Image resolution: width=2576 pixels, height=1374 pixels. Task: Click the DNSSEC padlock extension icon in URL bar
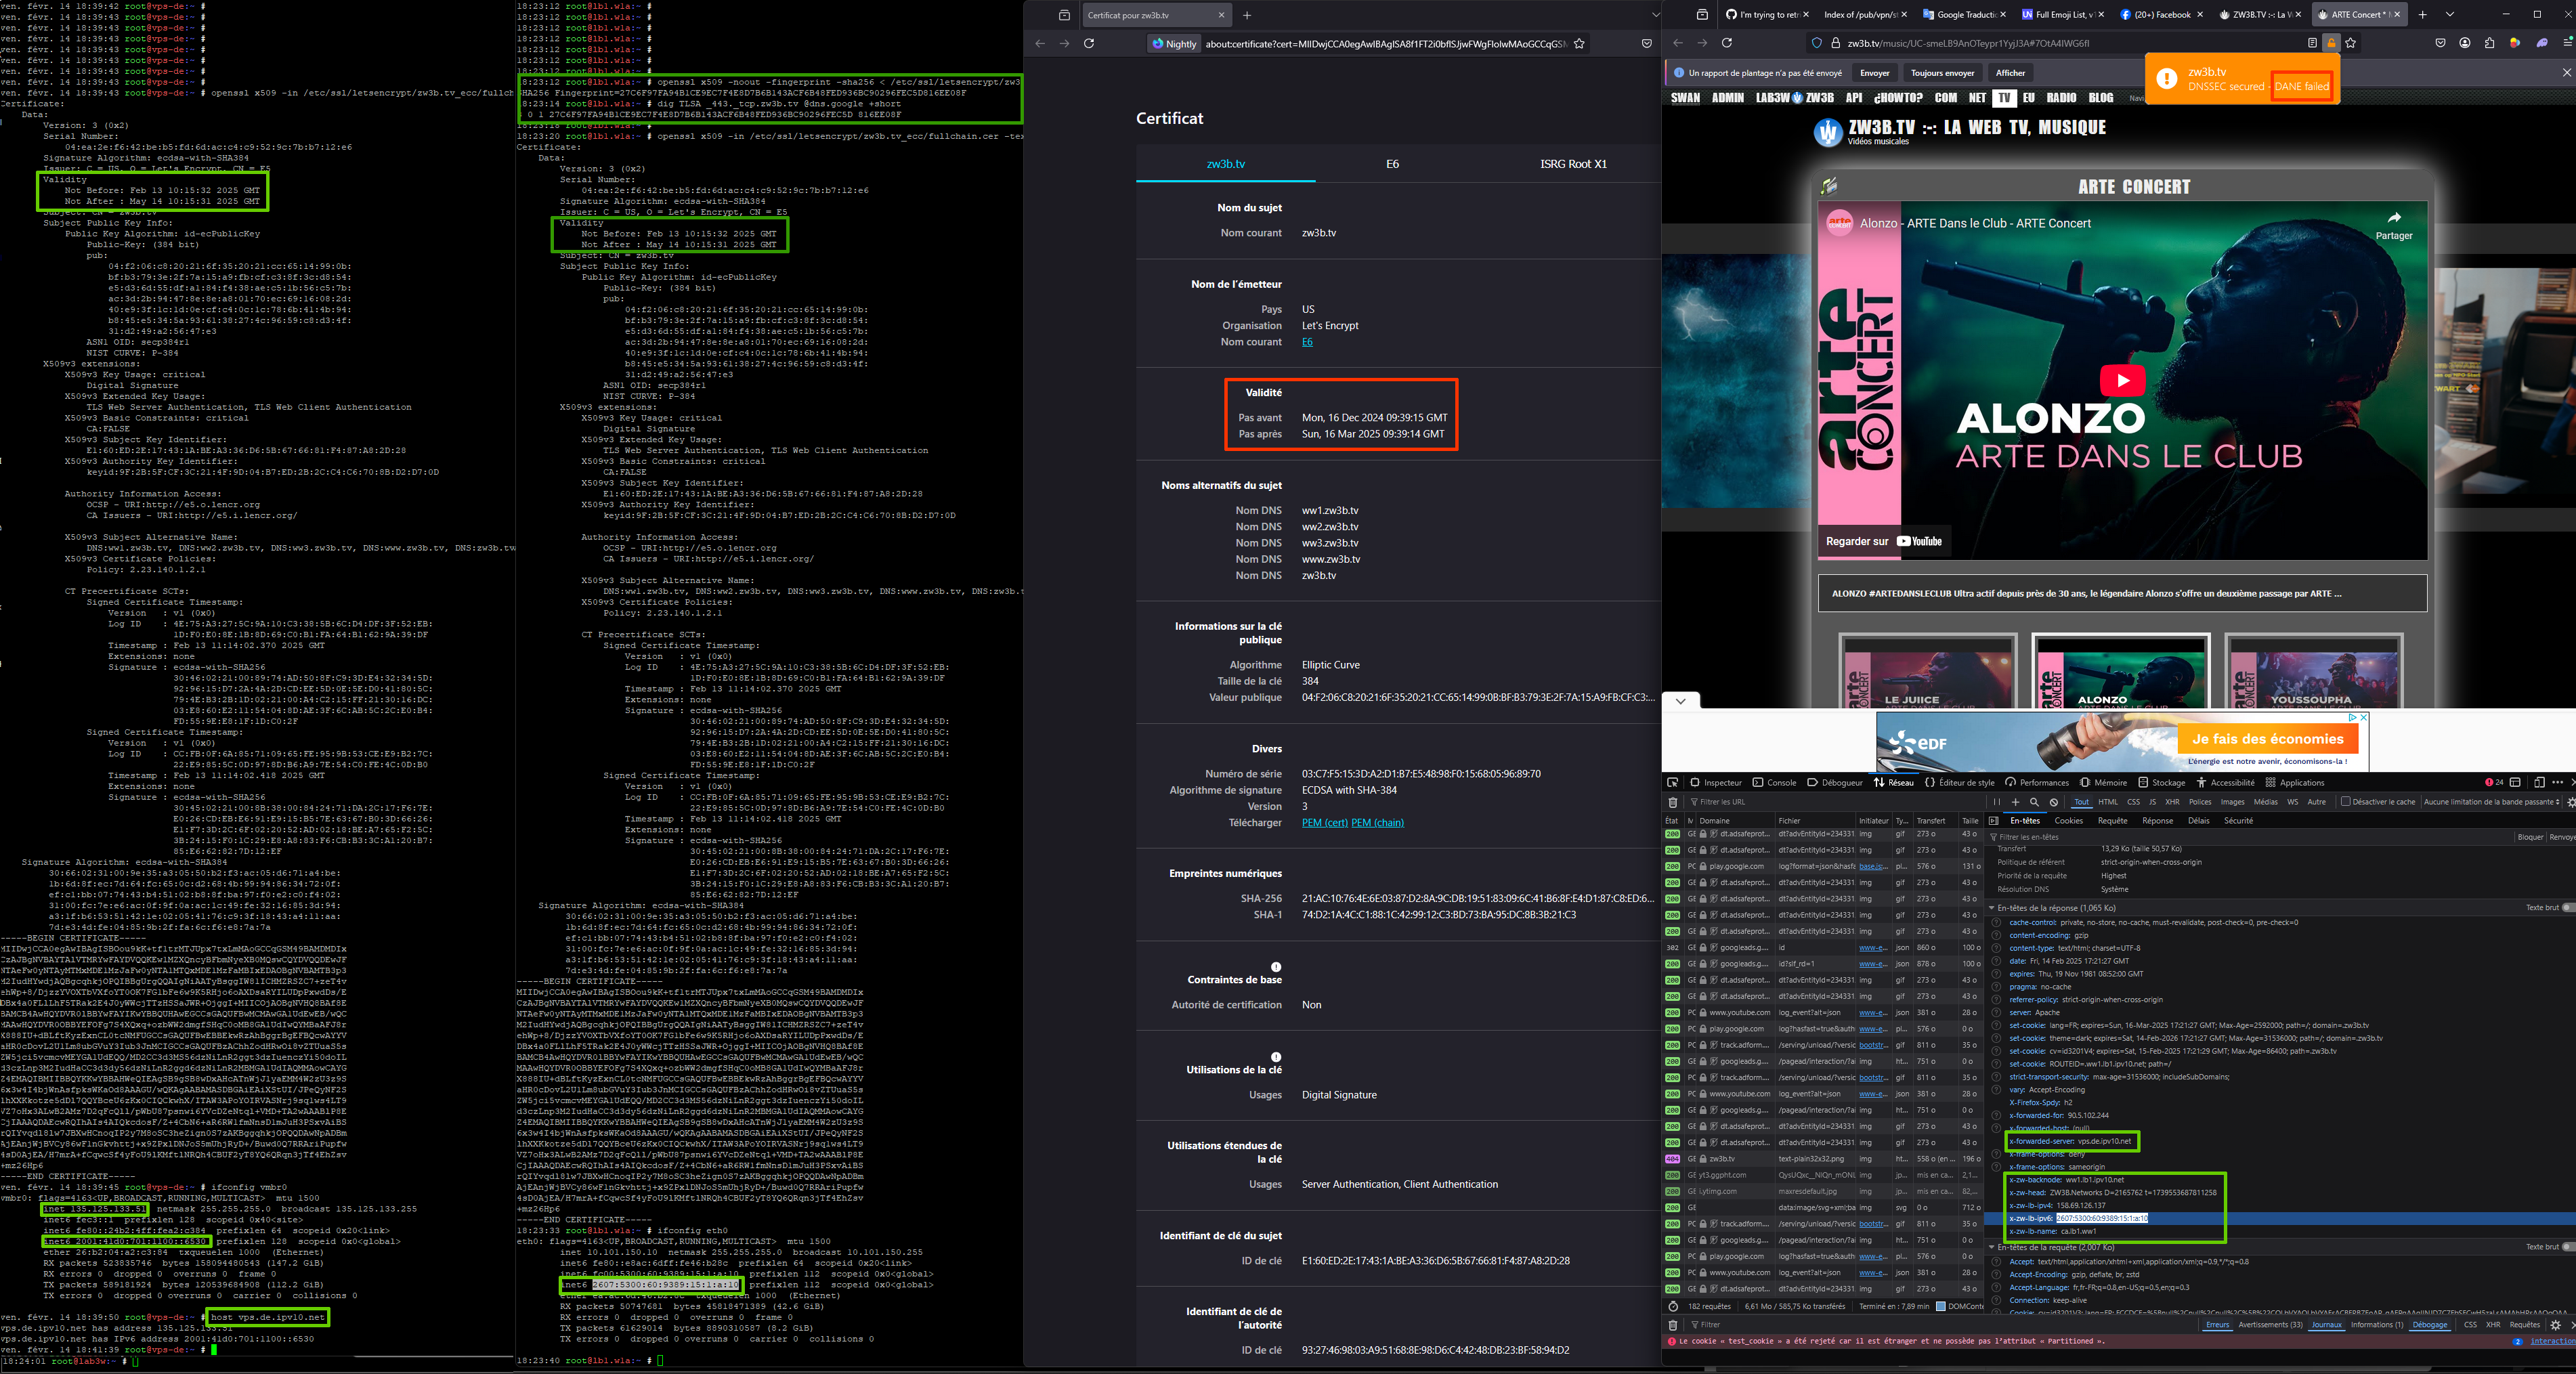click(x=2331, y=43)
